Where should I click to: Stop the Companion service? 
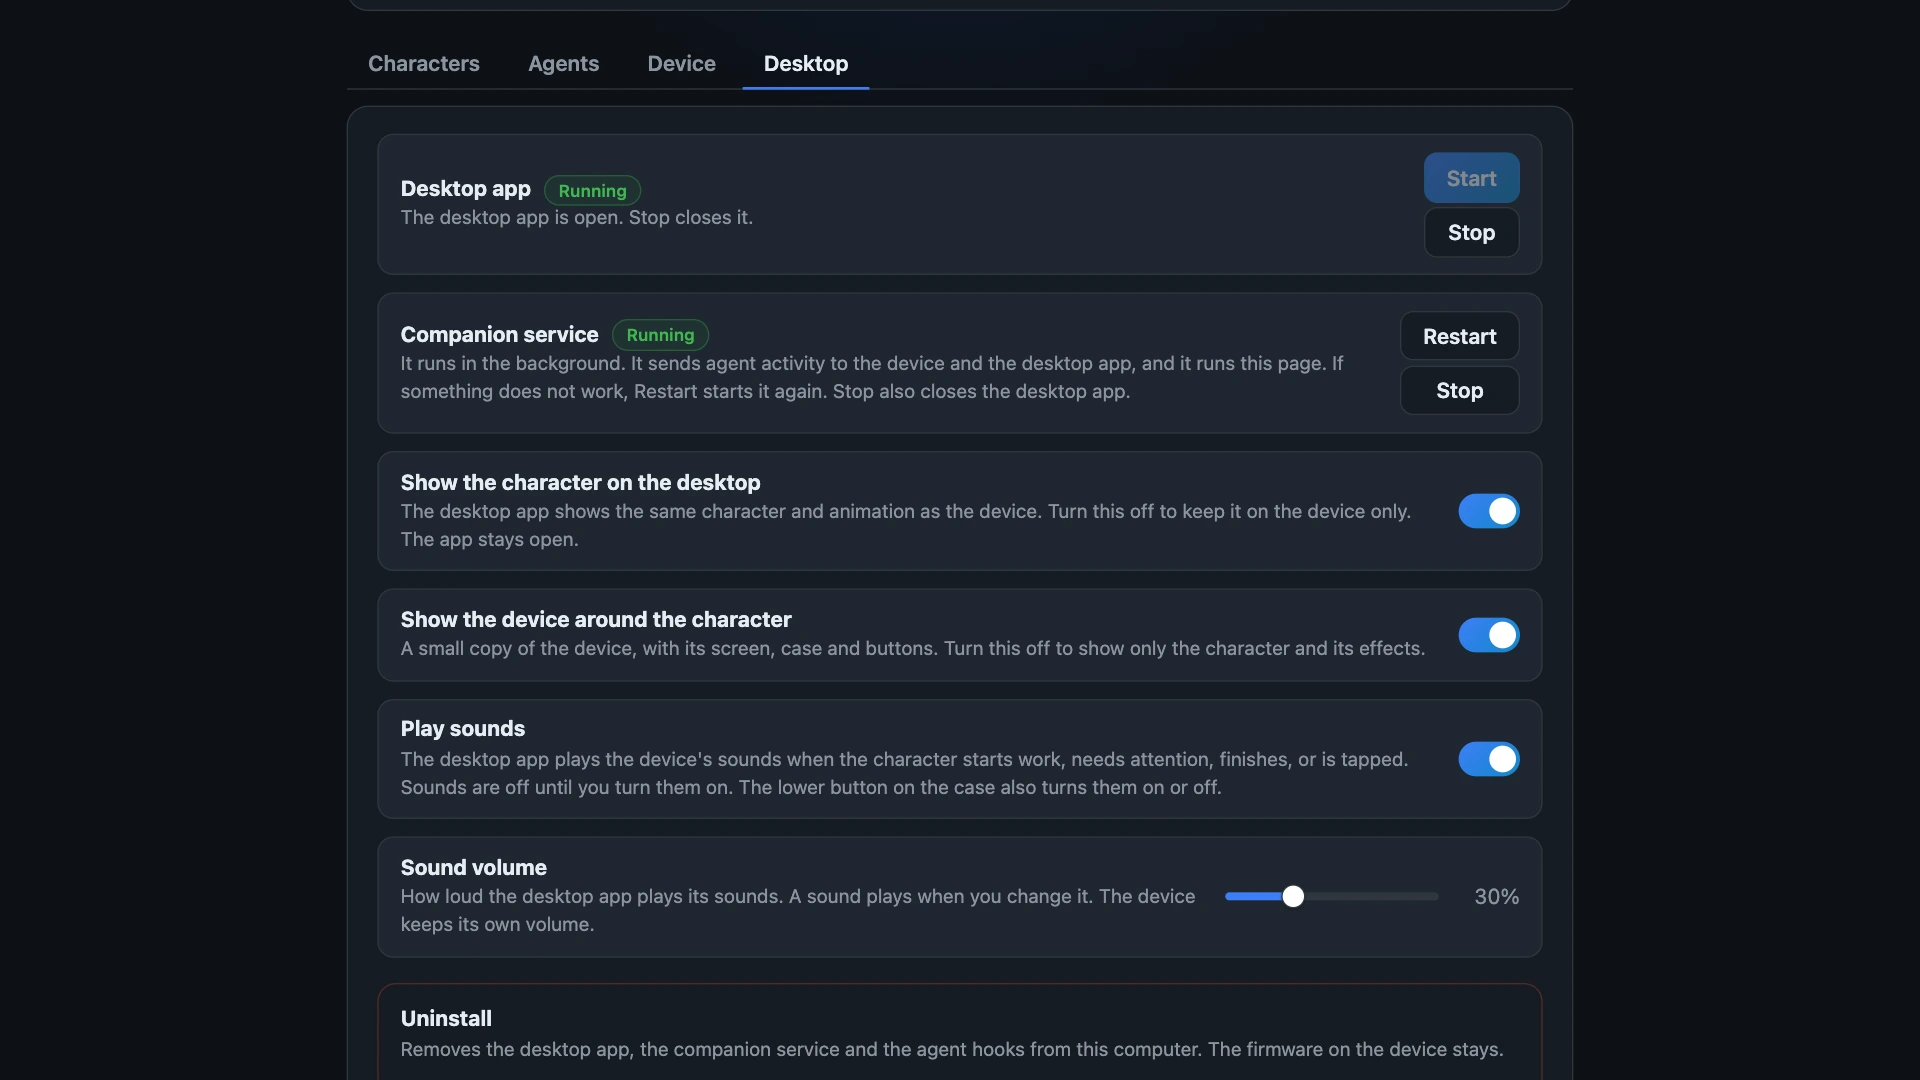[x=1459, y=390]
